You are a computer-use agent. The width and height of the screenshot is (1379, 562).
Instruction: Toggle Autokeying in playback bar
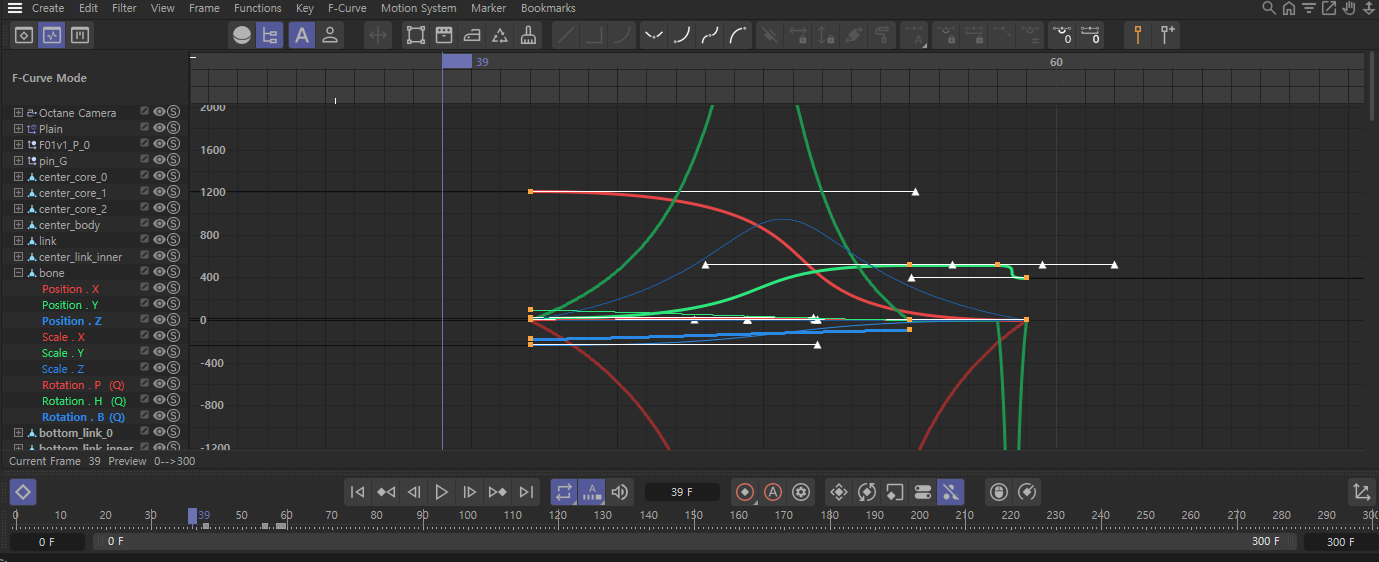[x=772, y=492]
